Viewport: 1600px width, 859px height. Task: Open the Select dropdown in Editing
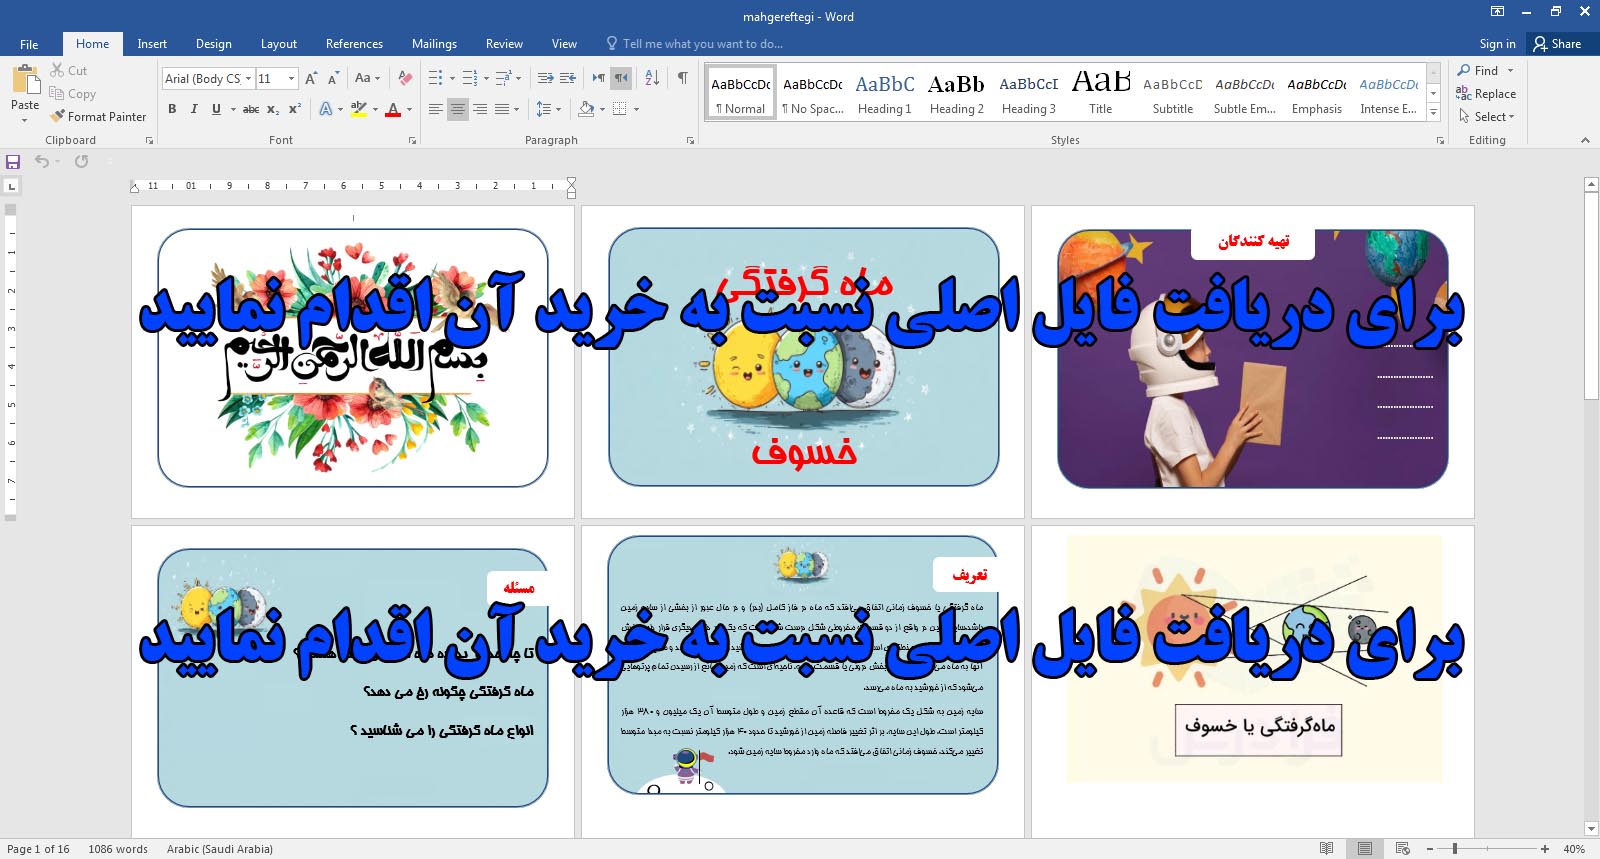[1487, 117]
